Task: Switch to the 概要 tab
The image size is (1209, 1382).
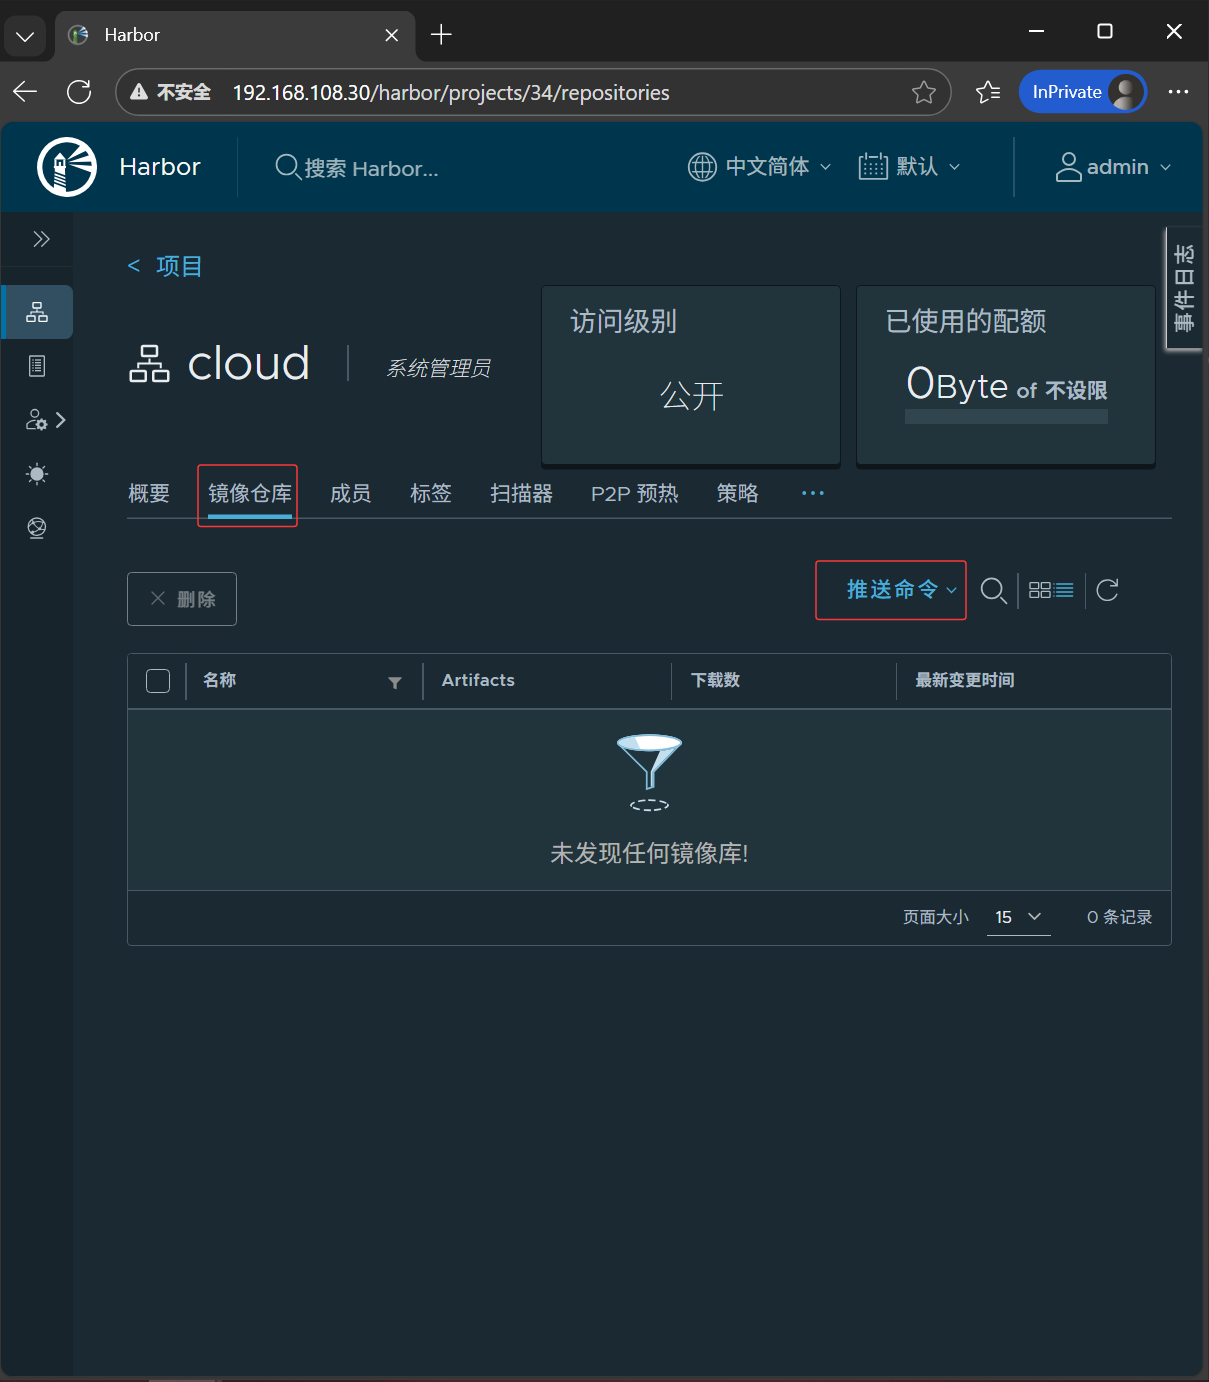Action: [x=149, y=493]
